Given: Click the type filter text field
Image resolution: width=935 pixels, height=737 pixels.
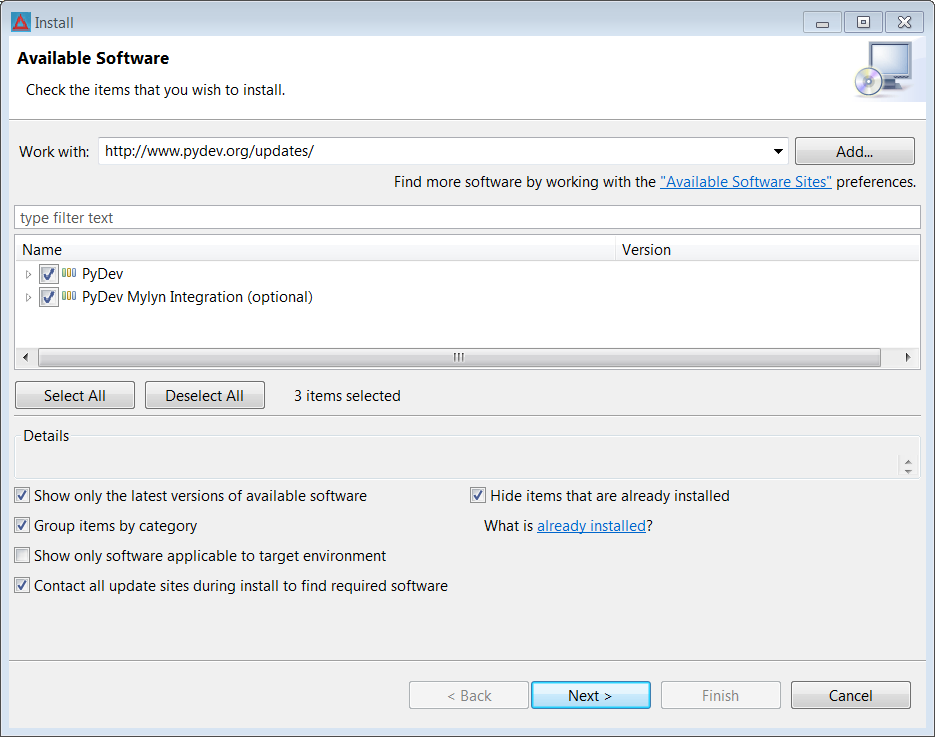Looking at the screenshot, I should point(467,218).
